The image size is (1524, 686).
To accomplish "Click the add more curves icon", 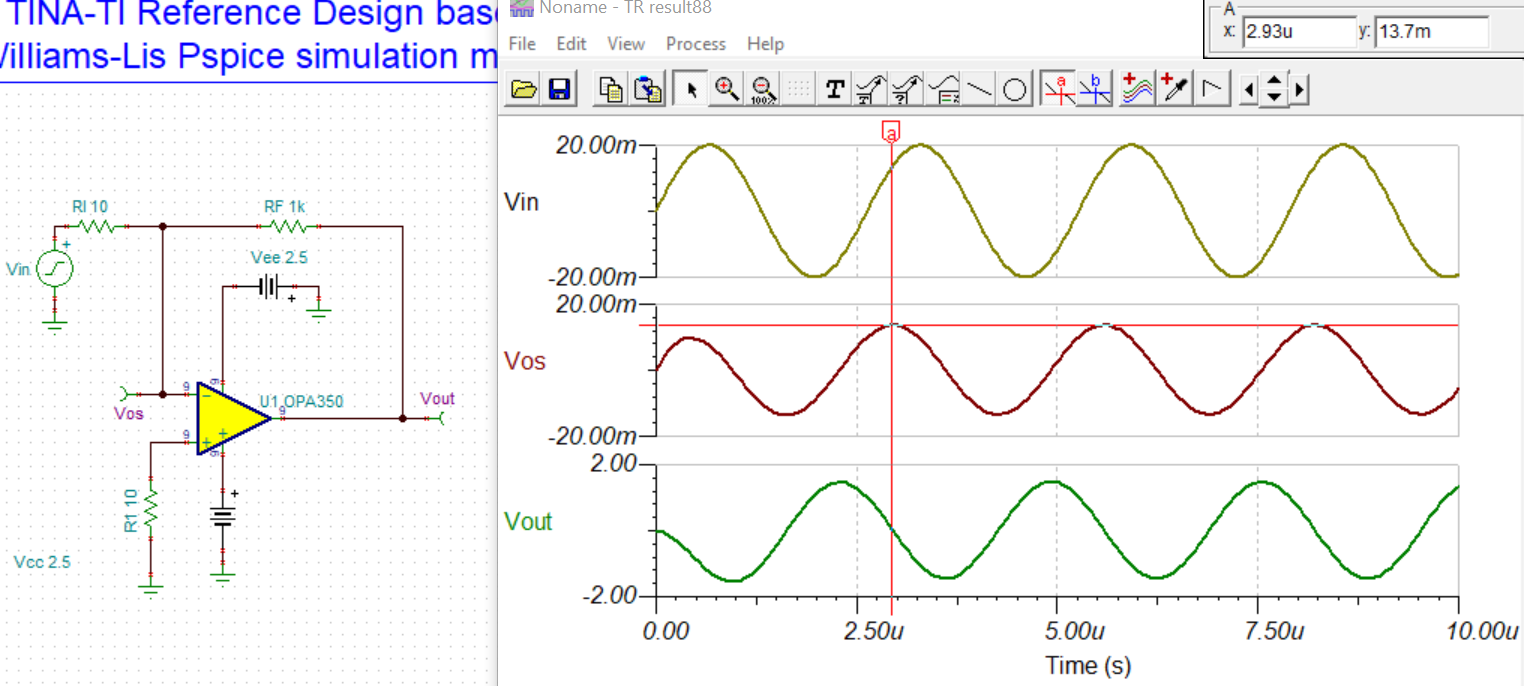I will 1137,90.
